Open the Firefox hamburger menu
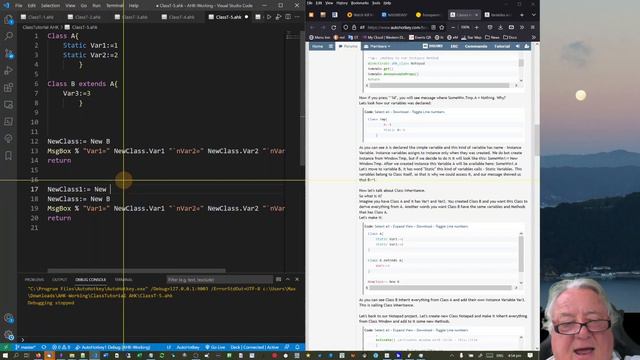 coord(533,27)
